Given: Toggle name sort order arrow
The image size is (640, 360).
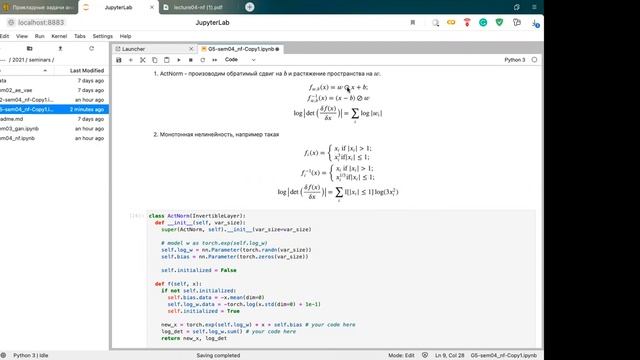Looking at the screenshot, I should pos(45,71).
